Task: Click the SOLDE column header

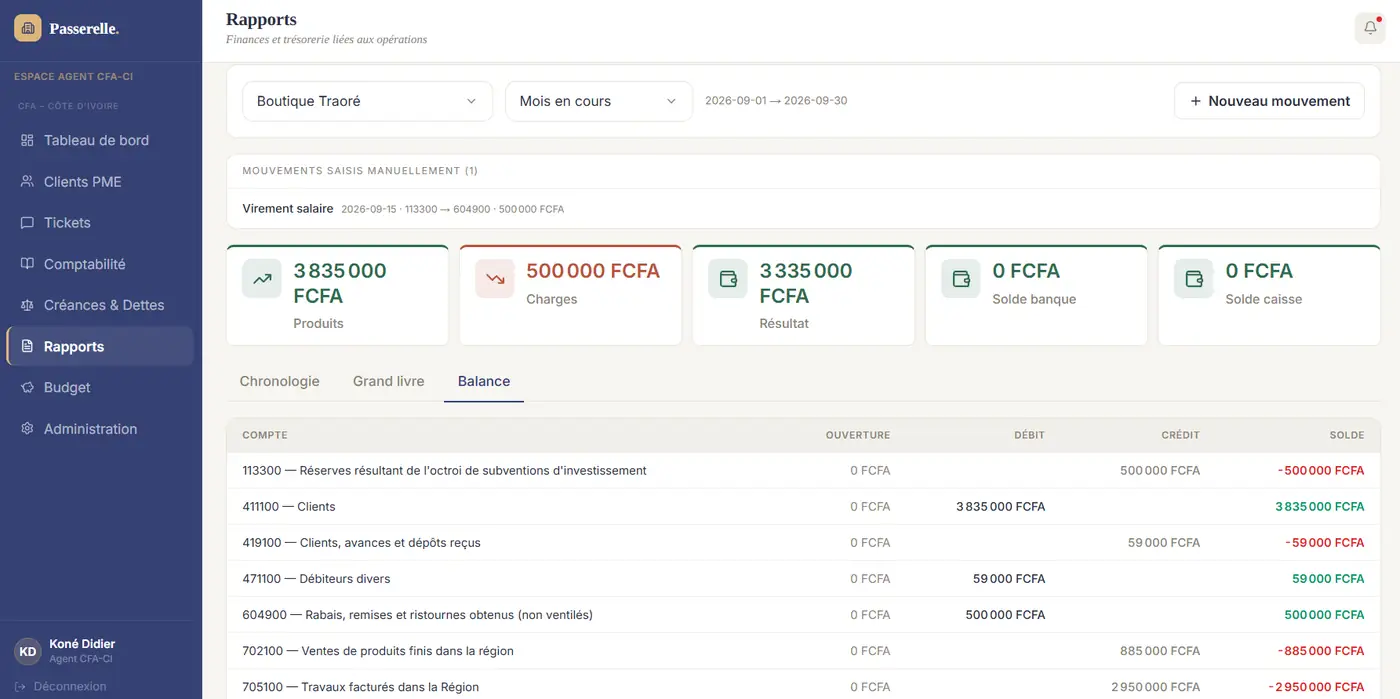Action: click(1347, 435)
